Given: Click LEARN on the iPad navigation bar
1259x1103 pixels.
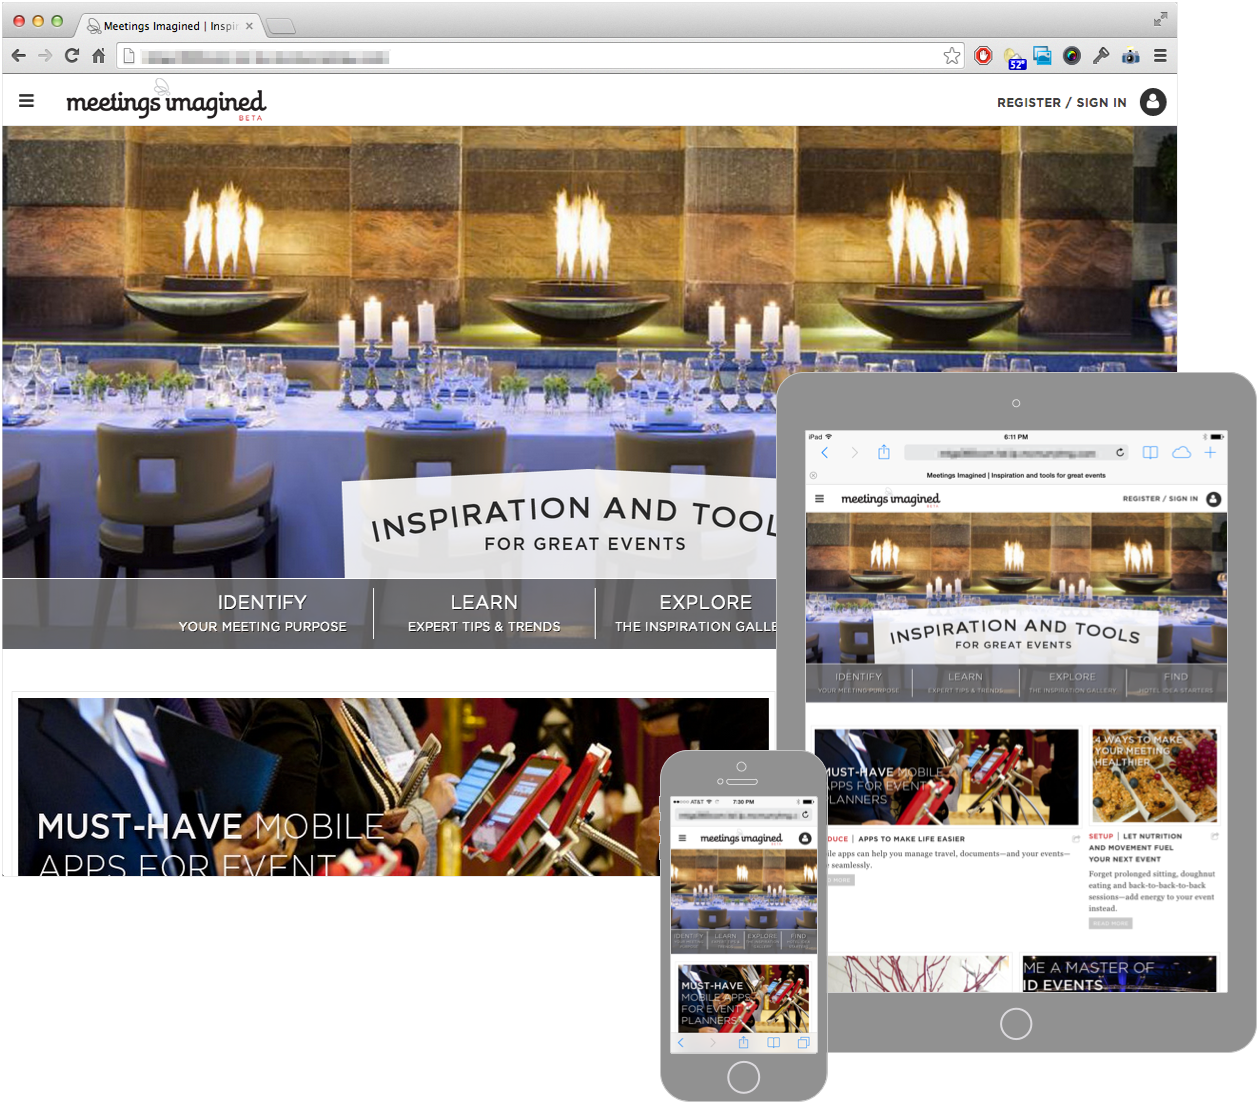Looking at the screenshot, I should point(965,682).
